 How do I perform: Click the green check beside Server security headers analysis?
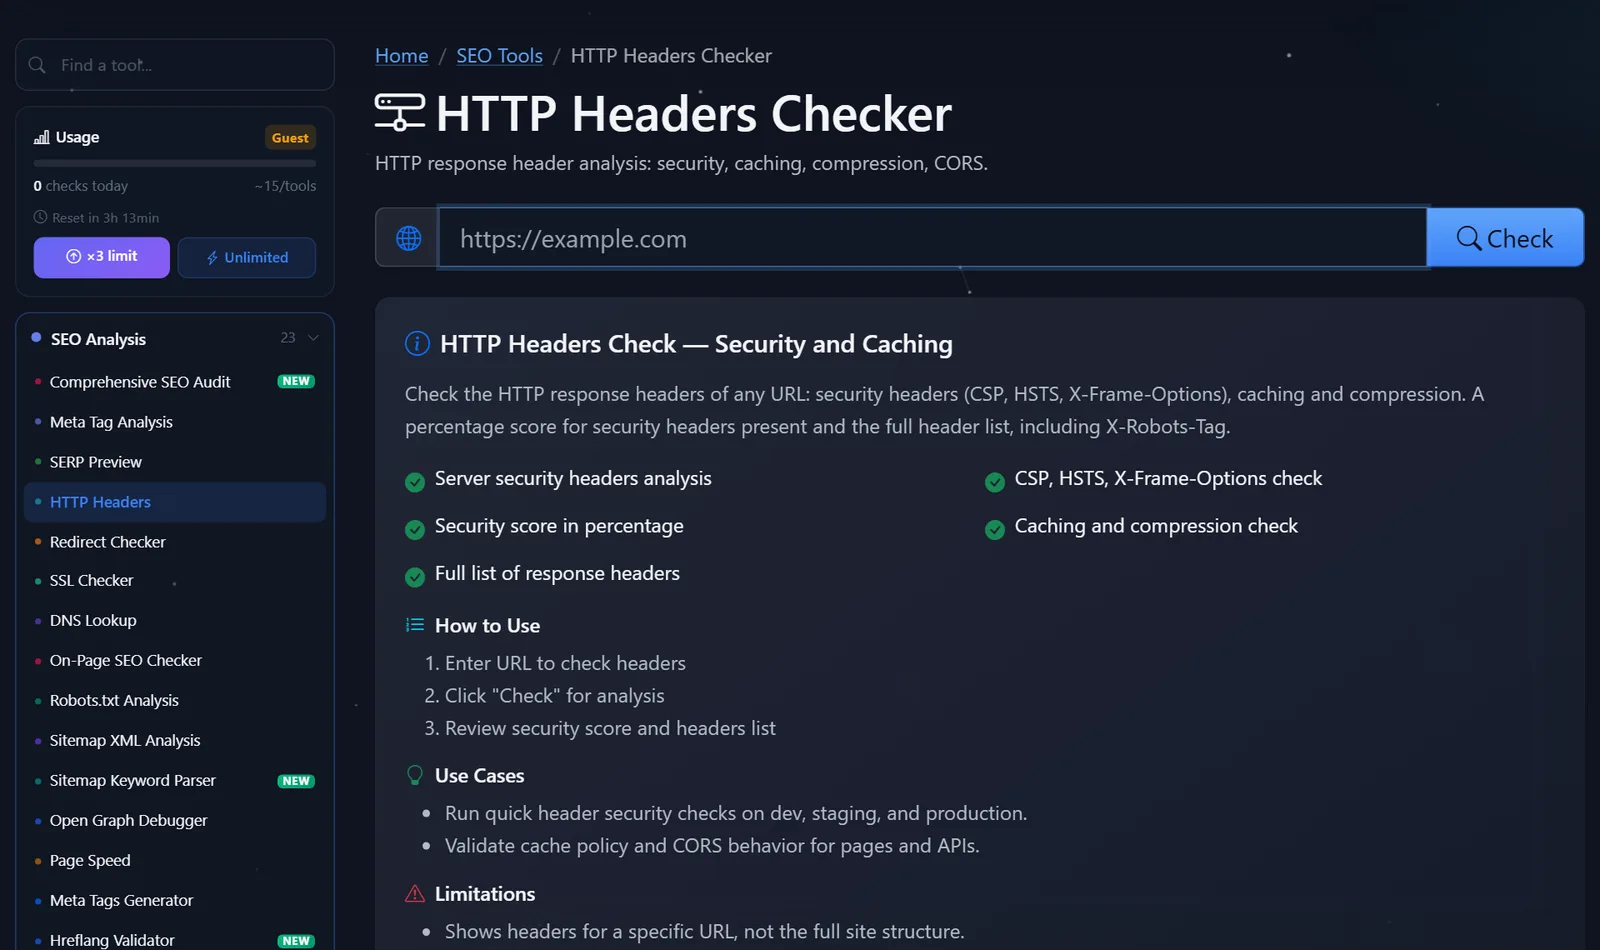click(415, 482)
